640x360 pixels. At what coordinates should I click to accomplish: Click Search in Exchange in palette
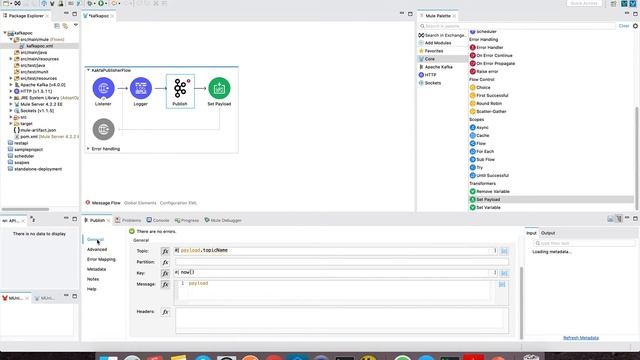[x=442, y=35]
